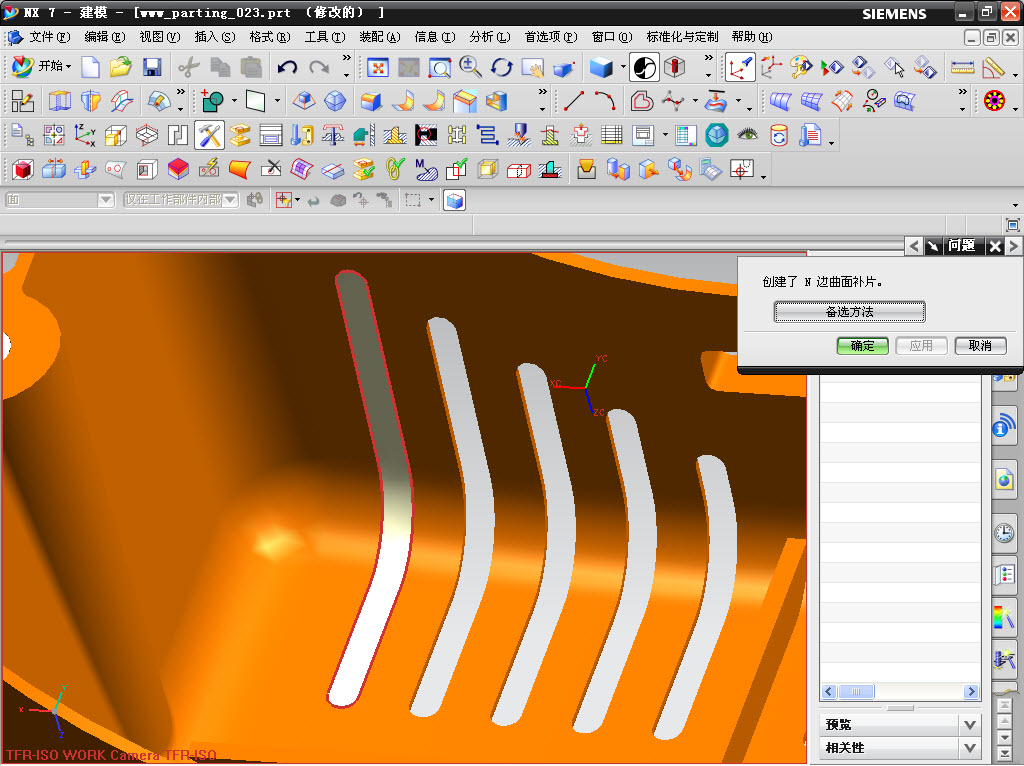1024x766 pixels.
Task: Open the 帮助(H) menu
Action: pos(752,37)
